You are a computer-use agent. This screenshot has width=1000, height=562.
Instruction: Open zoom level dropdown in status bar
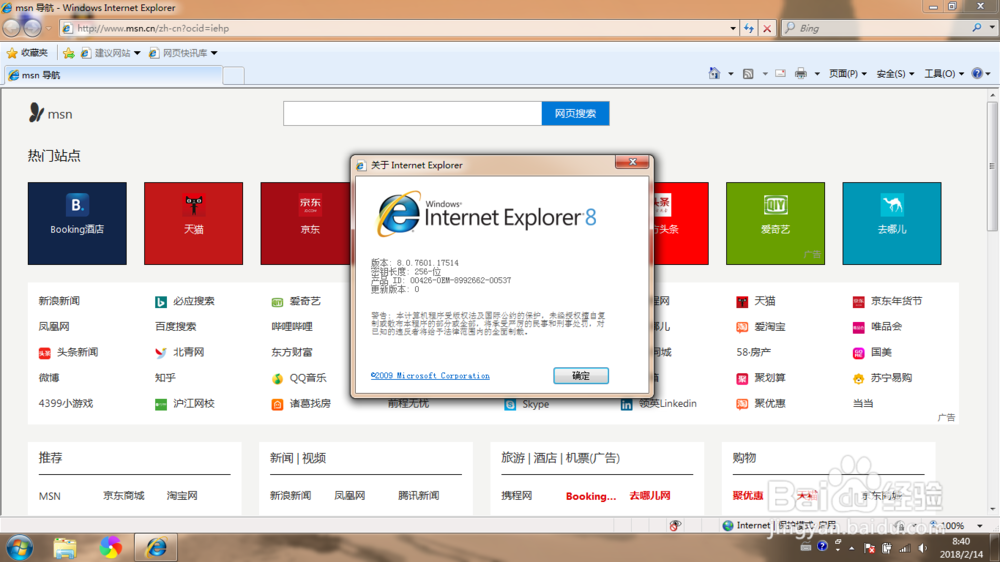[980, 526]
